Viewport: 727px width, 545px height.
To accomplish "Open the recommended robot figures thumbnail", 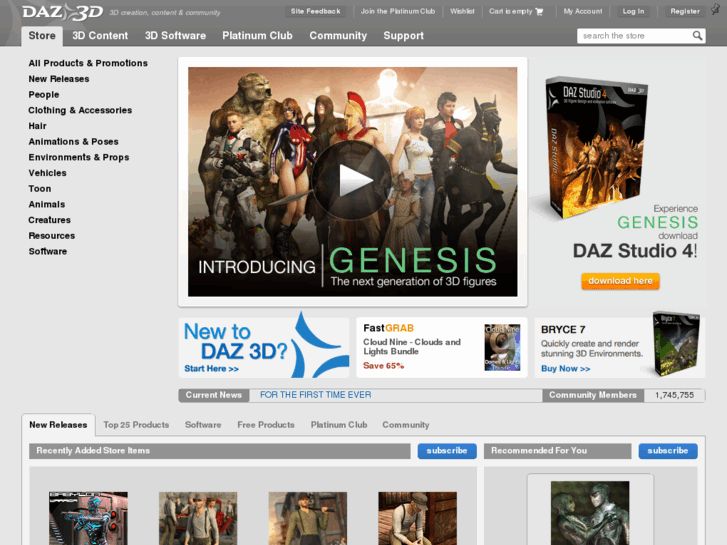I will coord(590,513).
